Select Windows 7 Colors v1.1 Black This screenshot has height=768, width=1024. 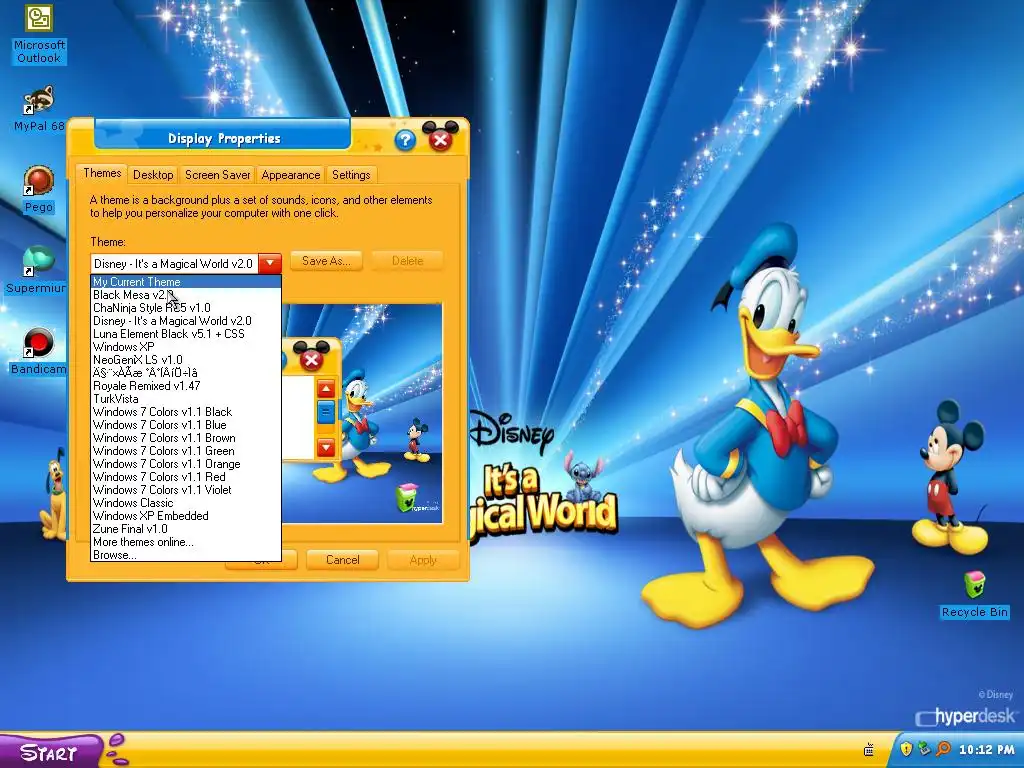[x=185, y=412]
